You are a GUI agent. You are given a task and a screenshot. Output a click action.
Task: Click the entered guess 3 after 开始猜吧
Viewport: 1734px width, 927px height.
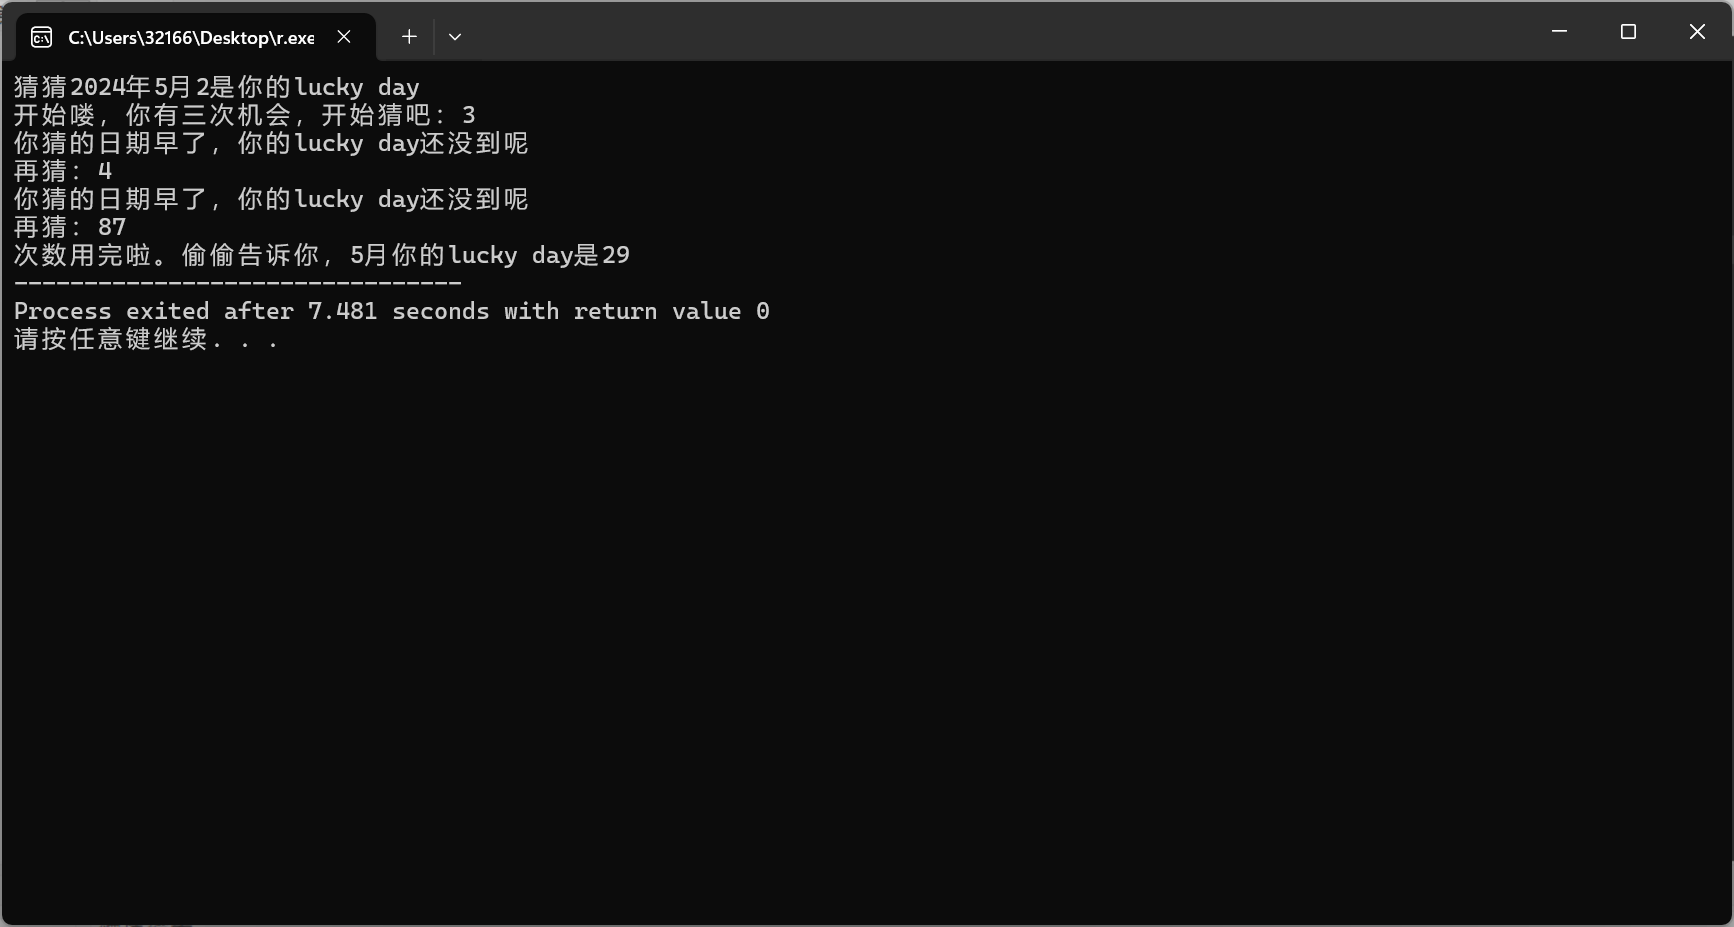click(x=469, y=116)
